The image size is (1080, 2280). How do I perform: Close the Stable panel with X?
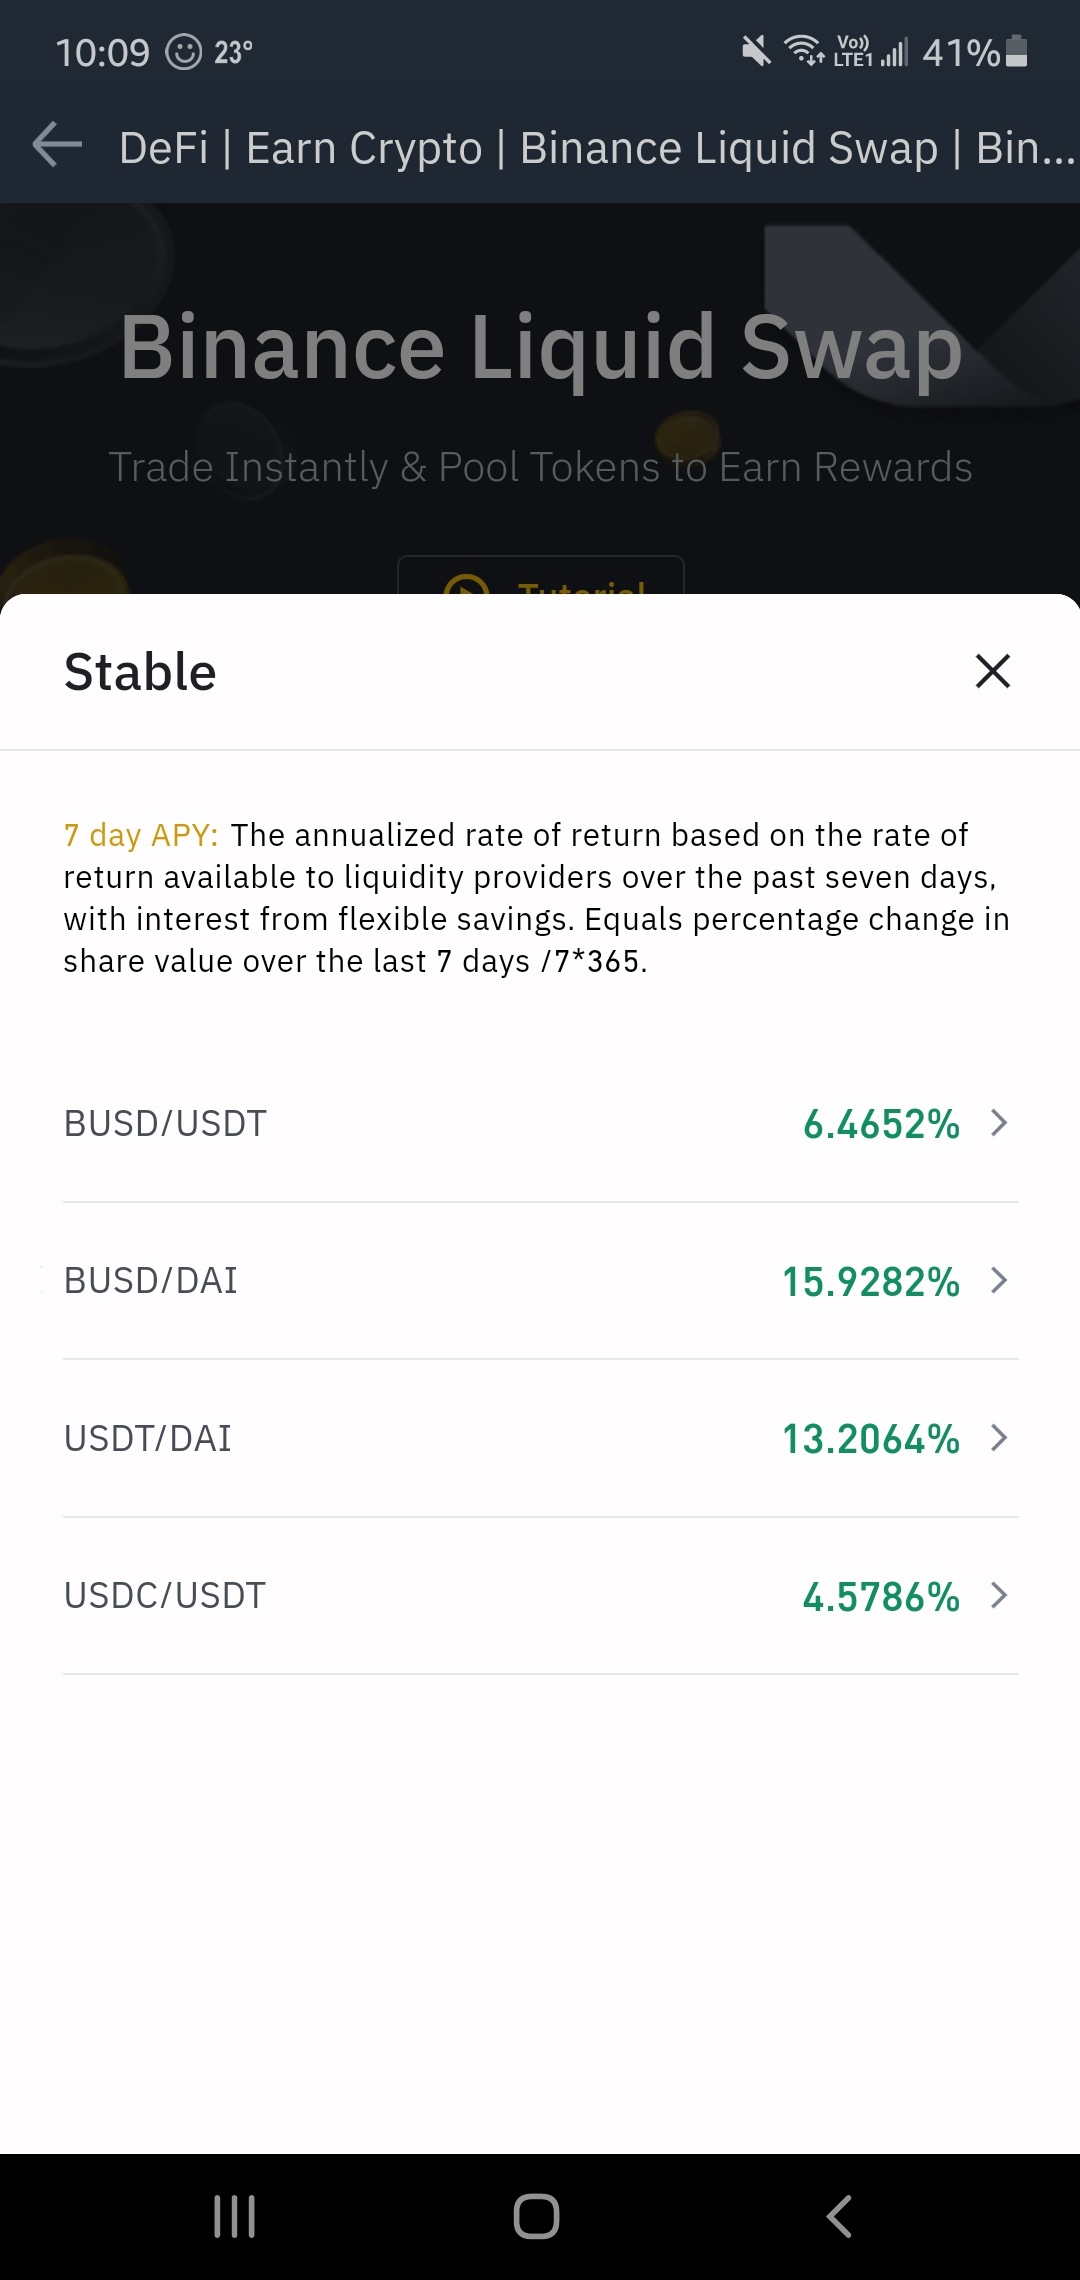(x=993, y=671)
